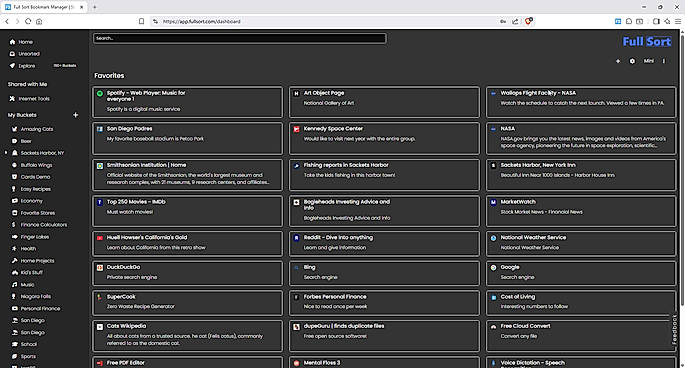Open the Brave Shields lion icon
The height and width of the screenshot is (368, 685).
coord(529,21)
